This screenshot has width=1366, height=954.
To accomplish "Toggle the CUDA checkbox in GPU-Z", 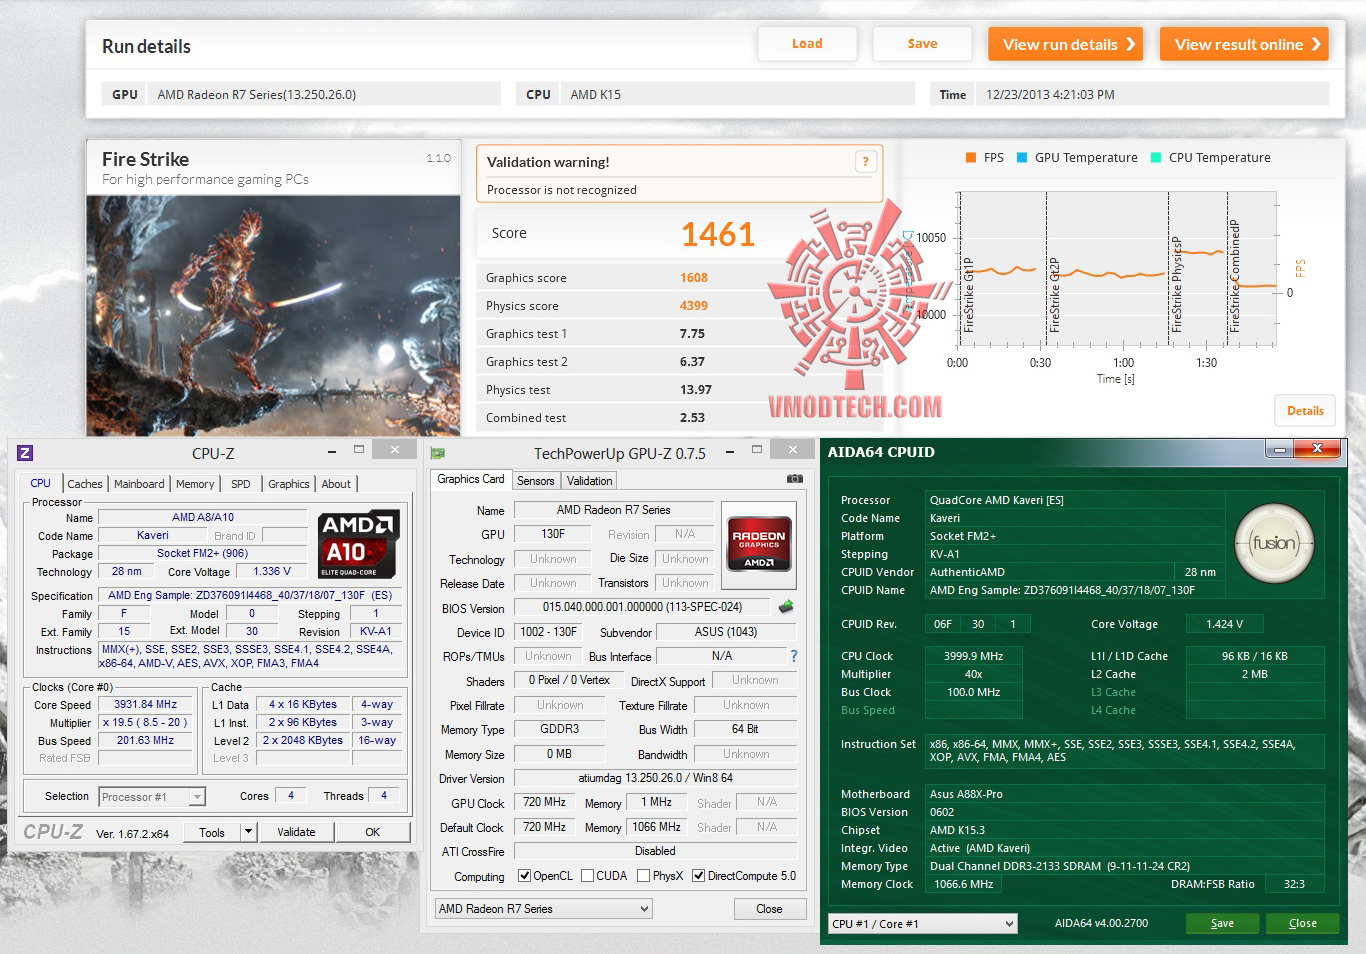I will (587, 876).
